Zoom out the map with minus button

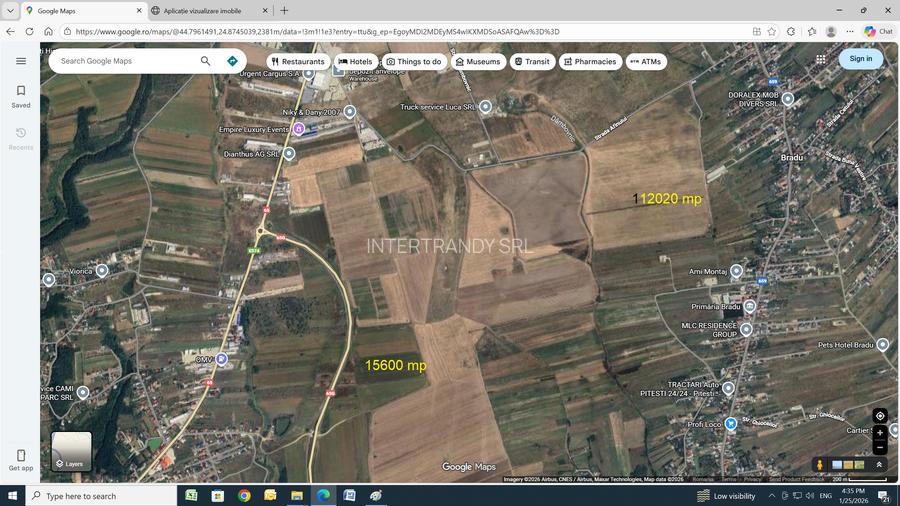pyautogui.click(x=880, y=447)
